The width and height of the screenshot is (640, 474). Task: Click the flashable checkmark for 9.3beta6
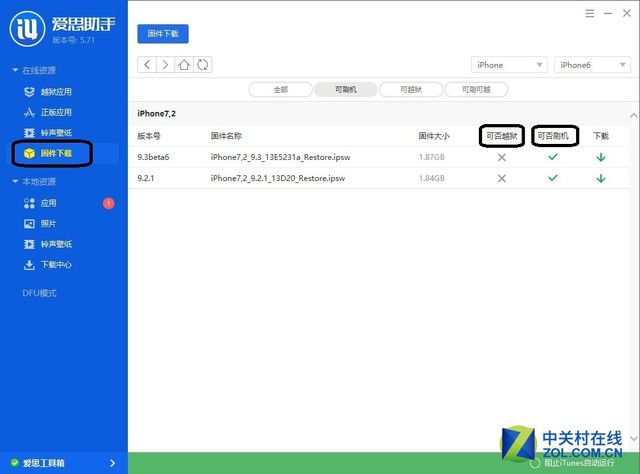click(x=553, y=157)
